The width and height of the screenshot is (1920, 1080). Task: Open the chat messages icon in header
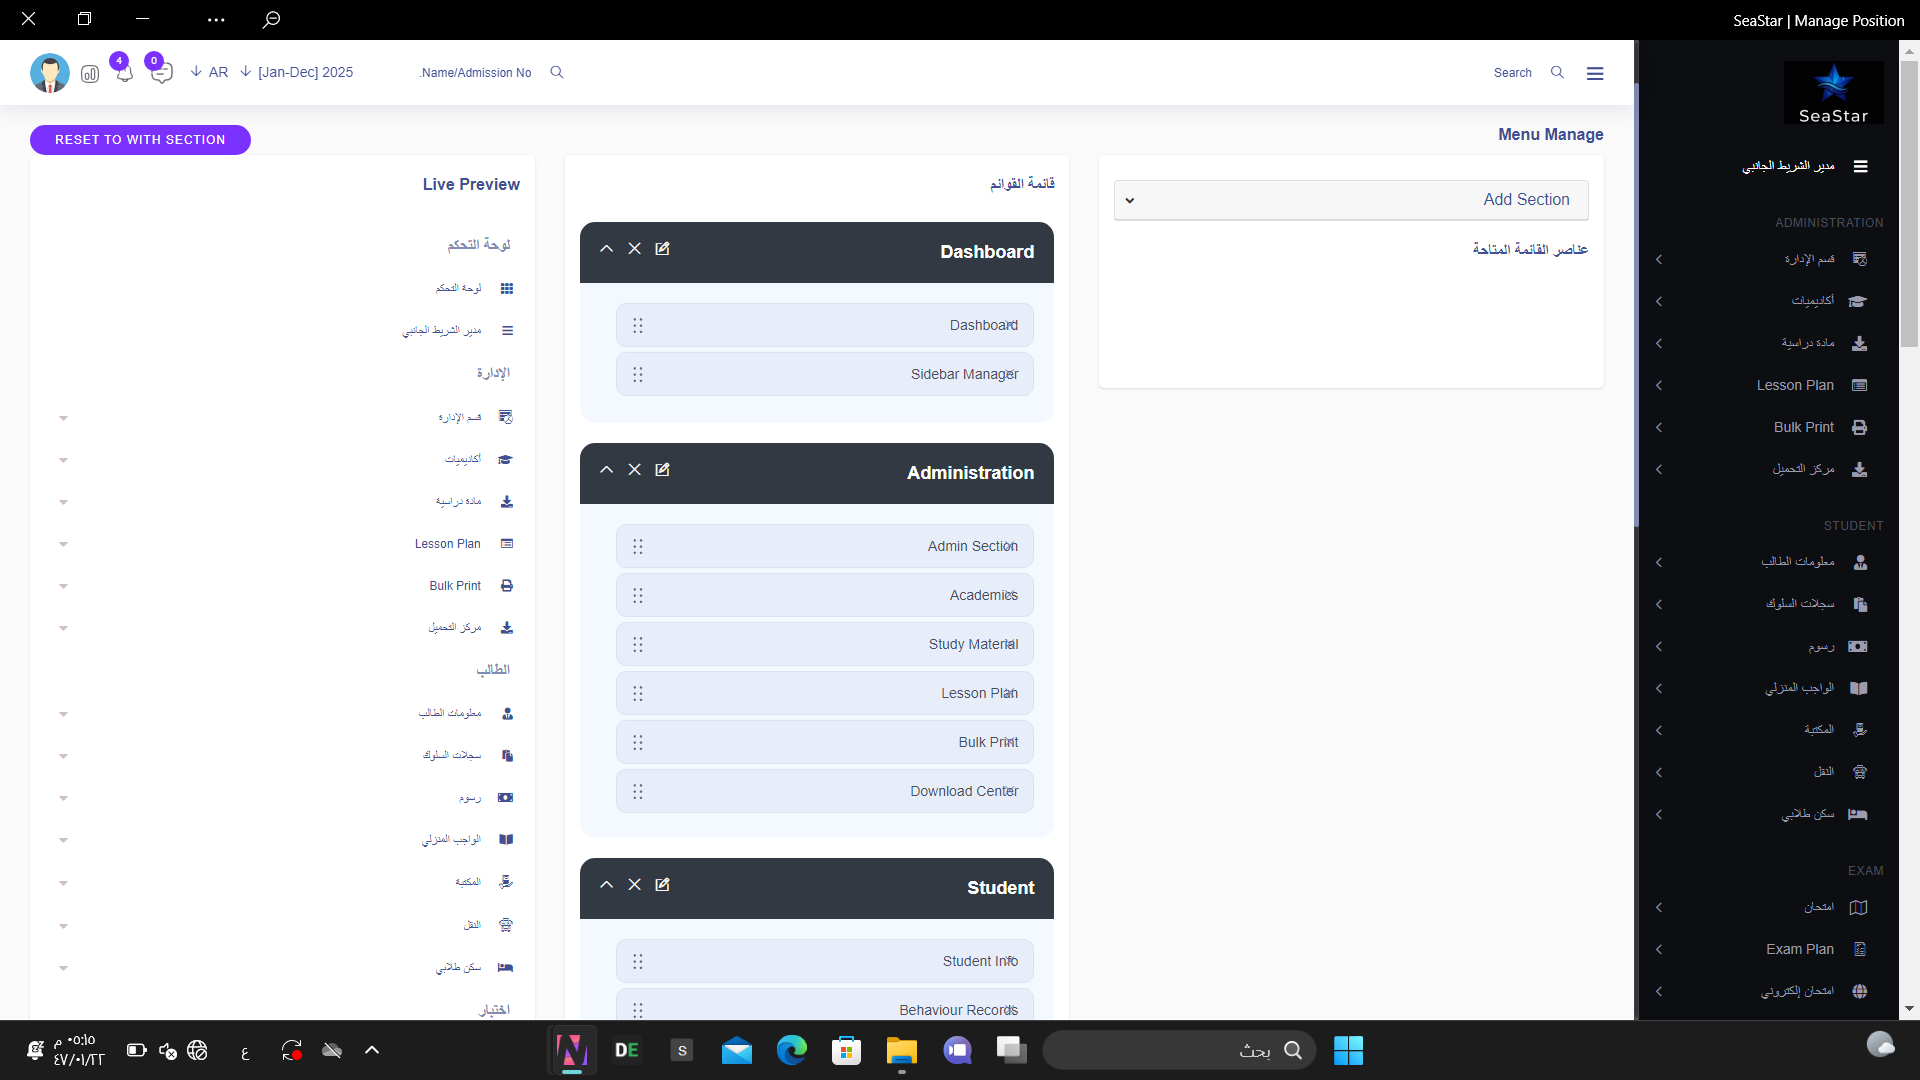162,73
